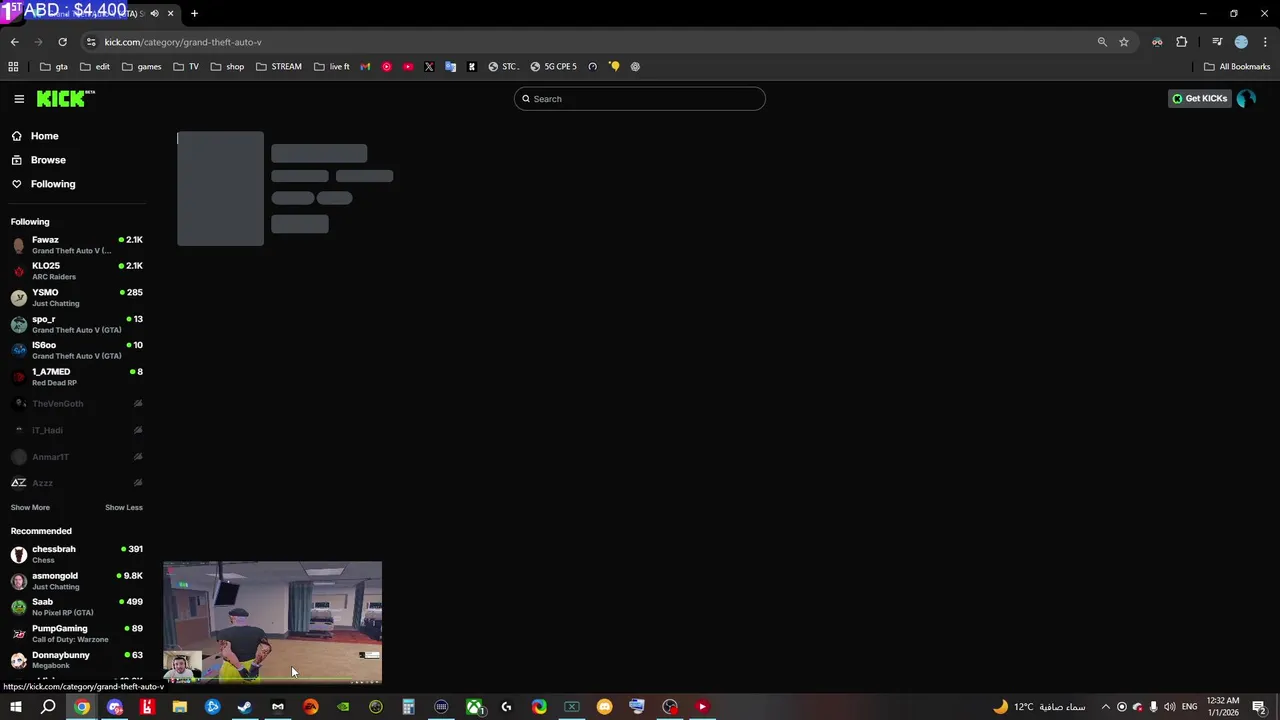Image resolution: width=1280 pixels, height=720 pixels.
Task: Open the edit bookmark folder
Action: (x=95, y=67)
